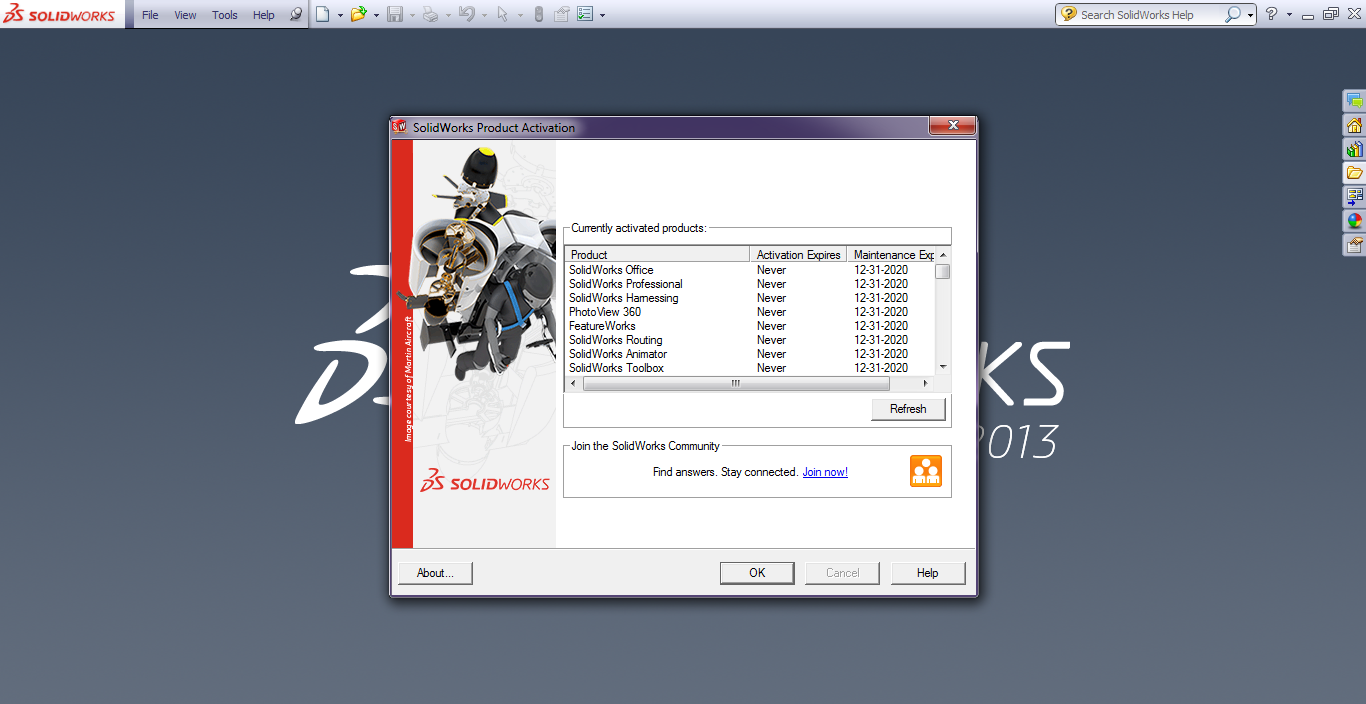Open the Tools menu
1366x704 pixels.
(x=225, y=15)
